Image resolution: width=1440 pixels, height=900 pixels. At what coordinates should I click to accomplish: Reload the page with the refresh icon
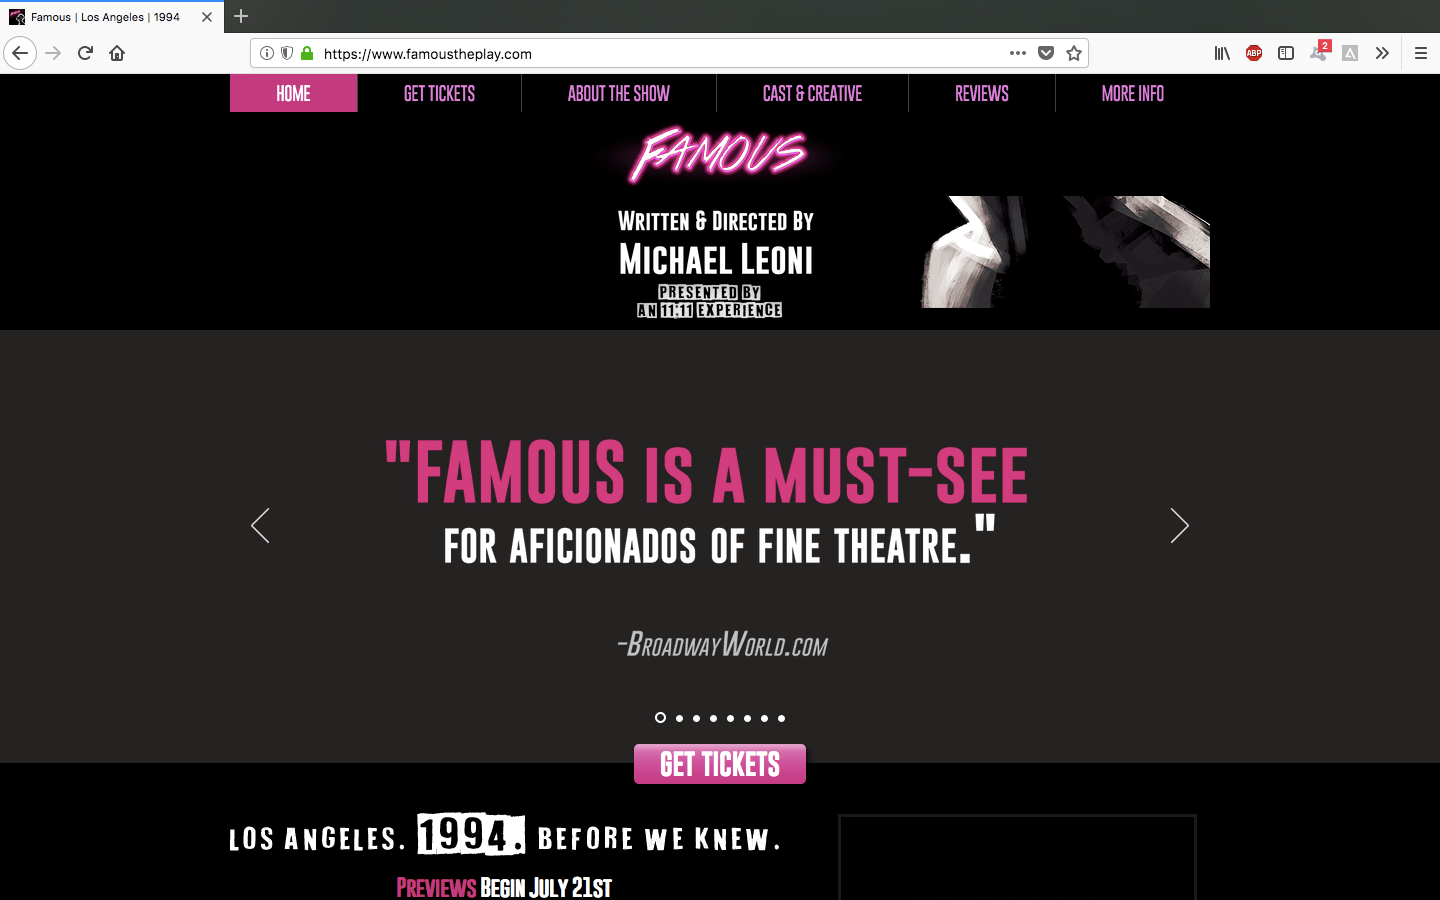point(85,53)
